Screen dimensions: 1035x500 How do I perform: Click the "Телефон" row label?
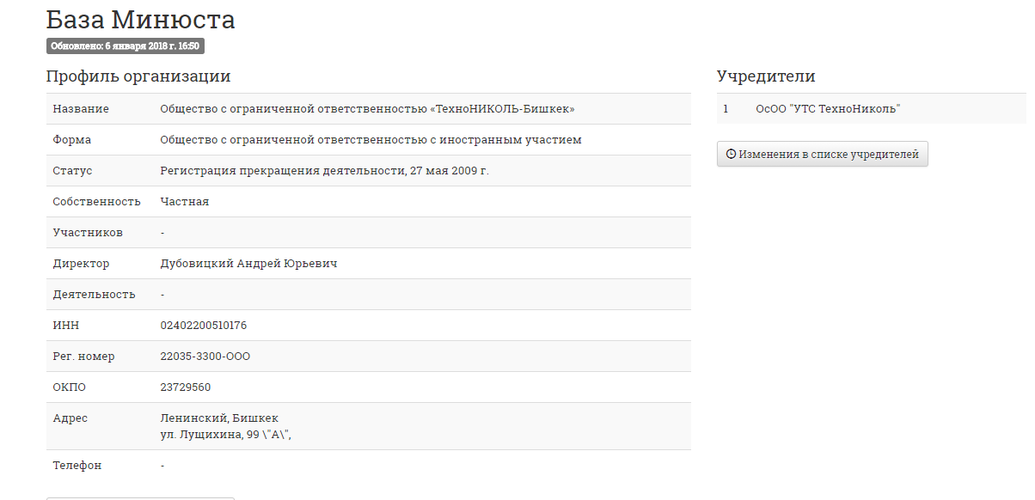pos(77,466)
